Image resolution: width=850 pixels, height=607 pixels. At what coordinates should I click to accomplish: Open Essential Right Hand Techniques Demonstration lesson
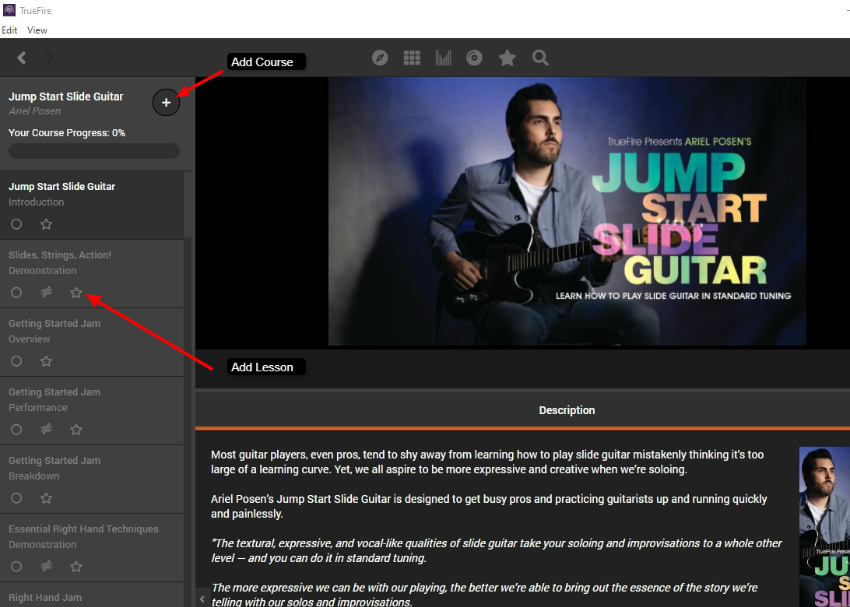pyautogui.click(x=92, y=548)
